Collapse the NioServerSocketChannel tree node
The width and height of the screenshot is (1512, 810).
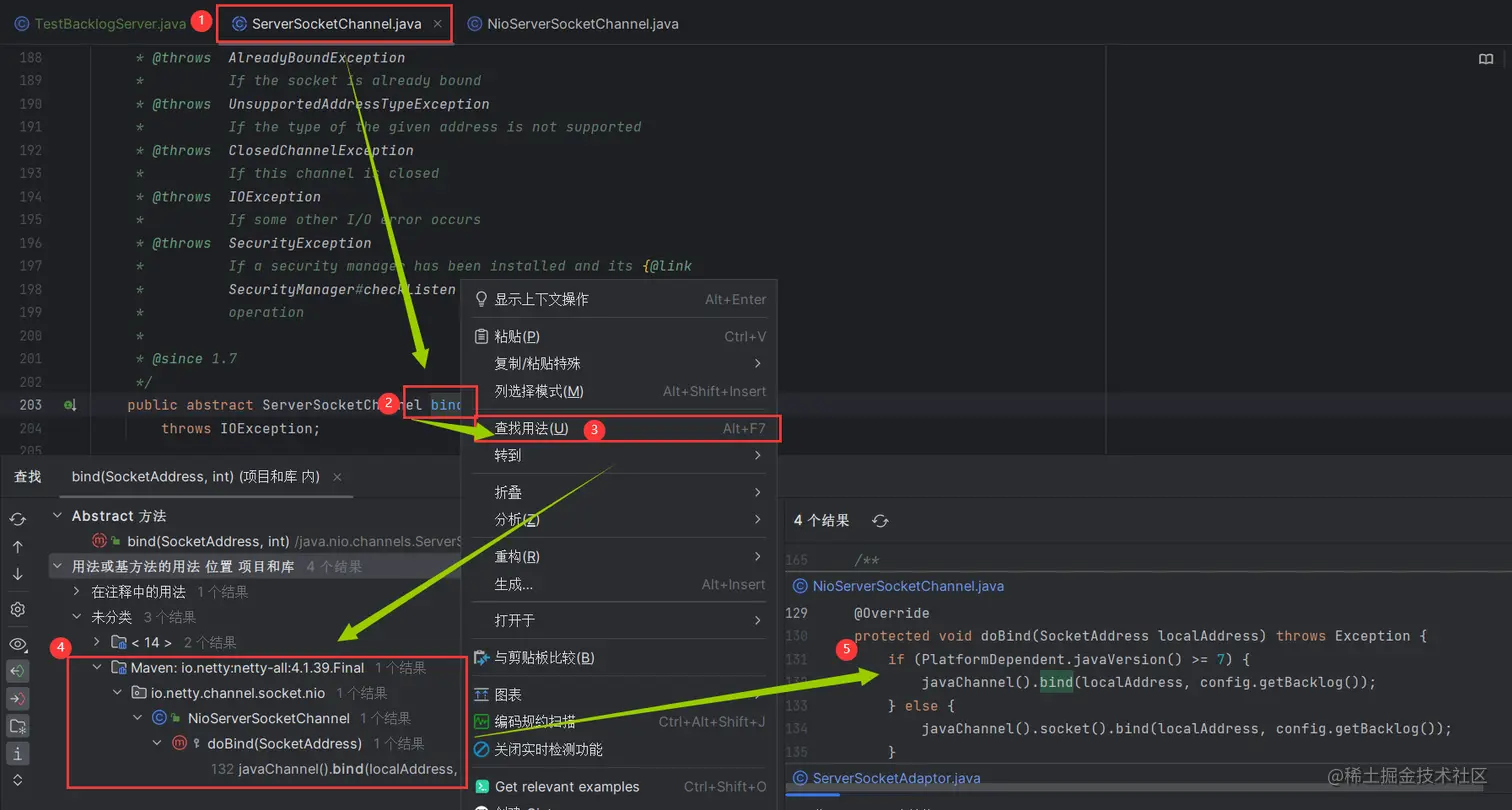click(137, 718)
